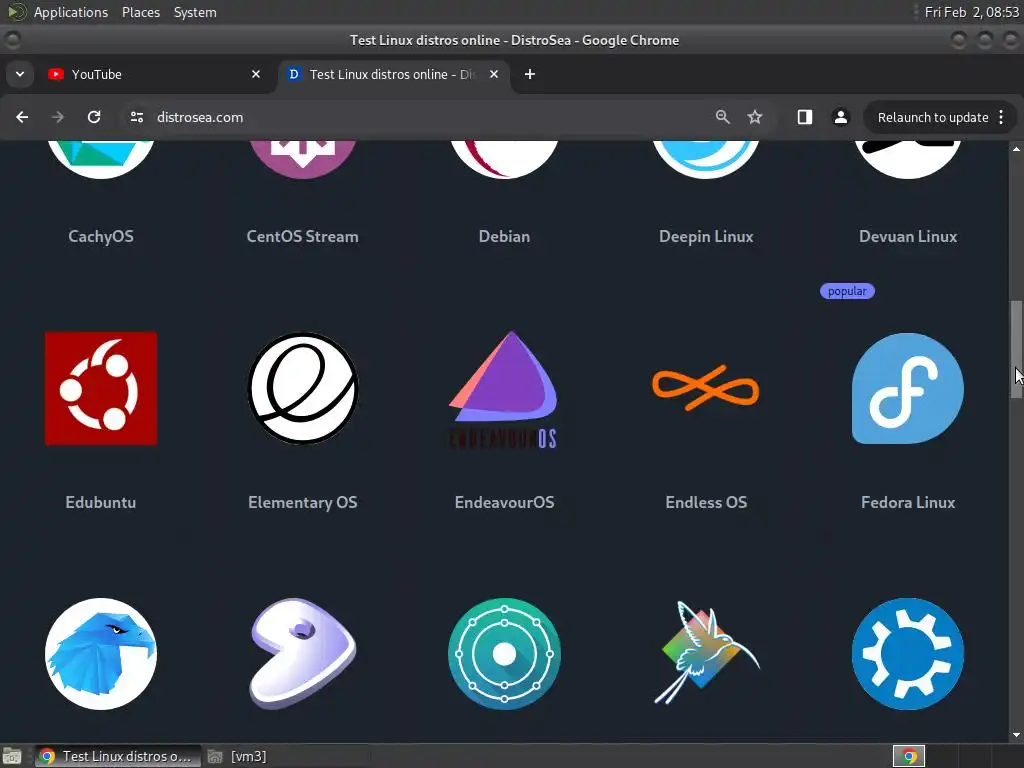Click the CentOS Stream name link
Image resolution: width=1024 pixels, height=768 pixels.
(x=302, y=236)
